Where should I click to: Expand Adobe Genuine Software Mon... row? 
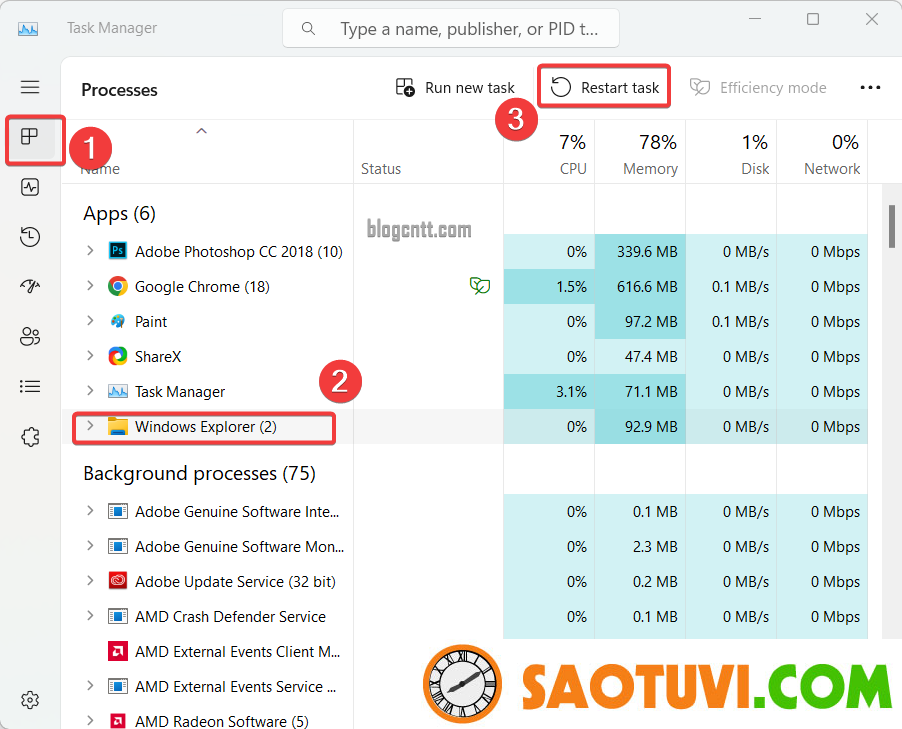tap(90, 545)
